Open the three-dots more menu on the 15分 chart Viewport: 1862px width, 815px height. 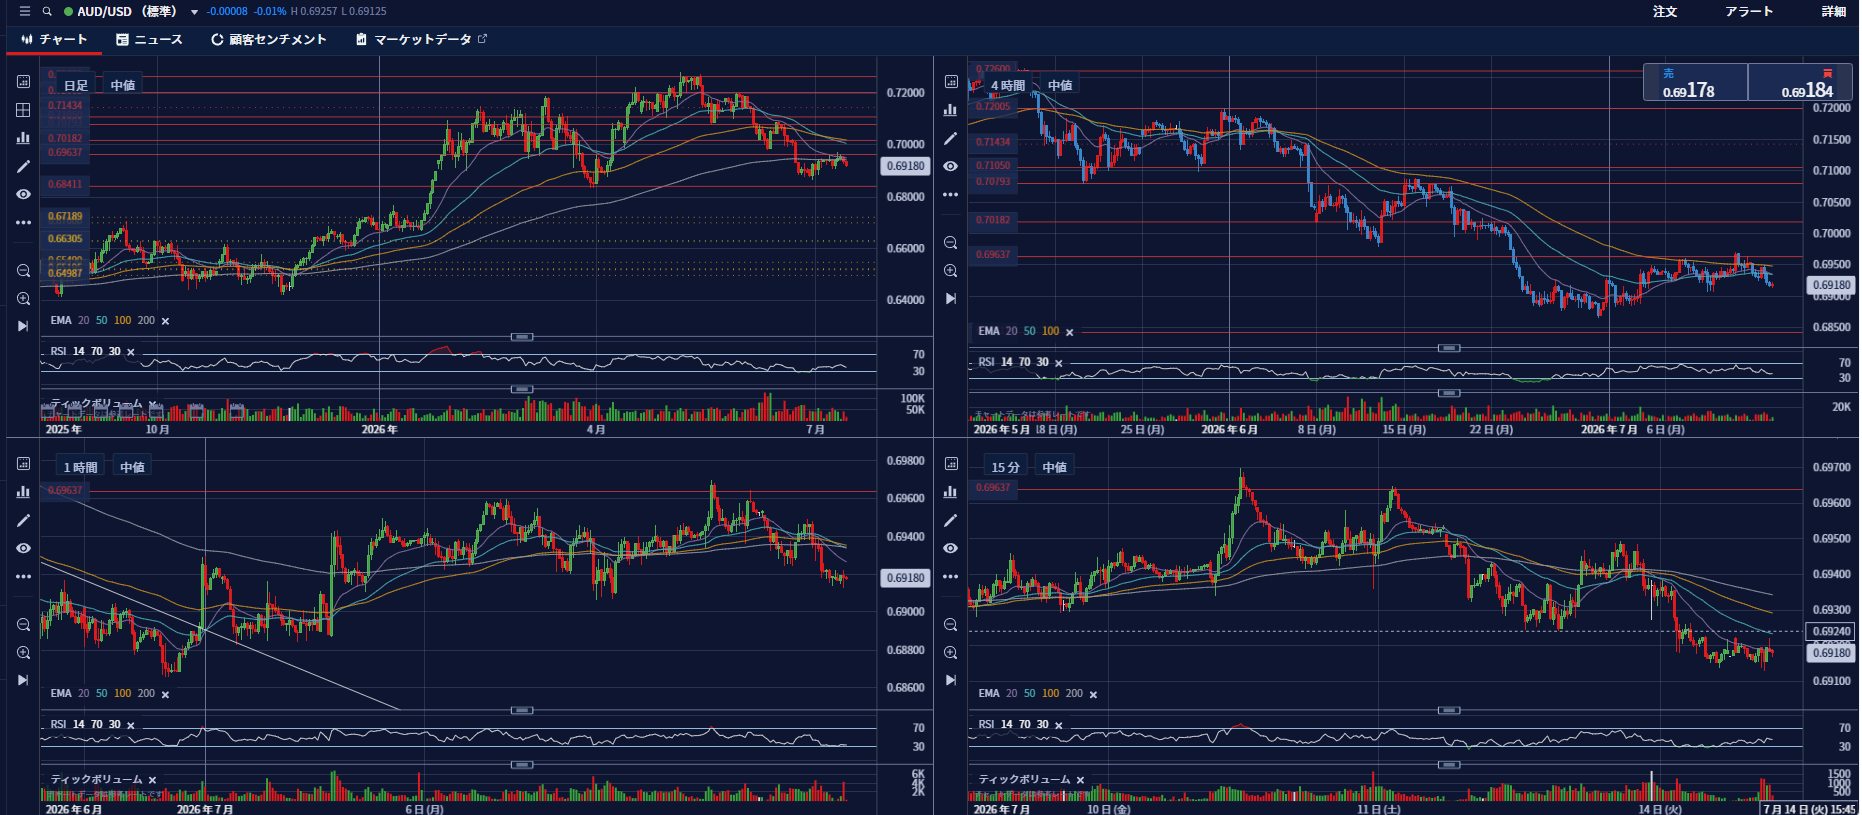(951, 576)
